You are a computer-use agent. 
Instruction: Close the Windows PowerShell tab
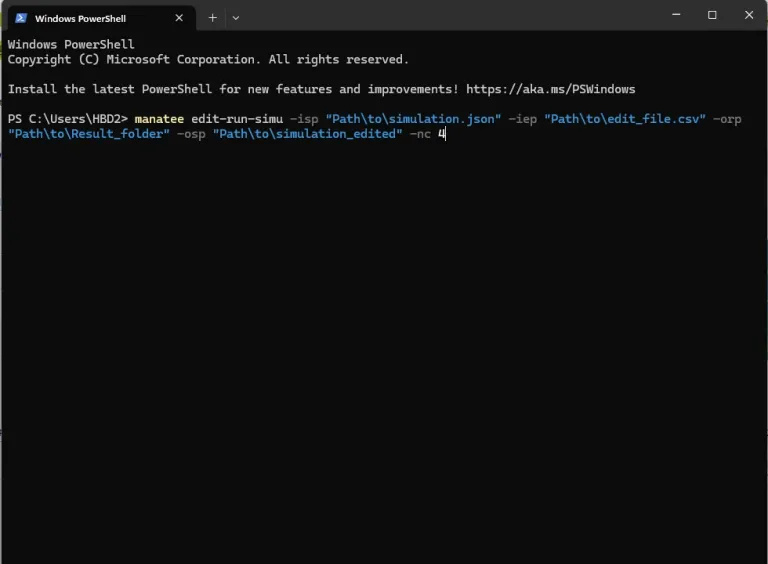179,18
